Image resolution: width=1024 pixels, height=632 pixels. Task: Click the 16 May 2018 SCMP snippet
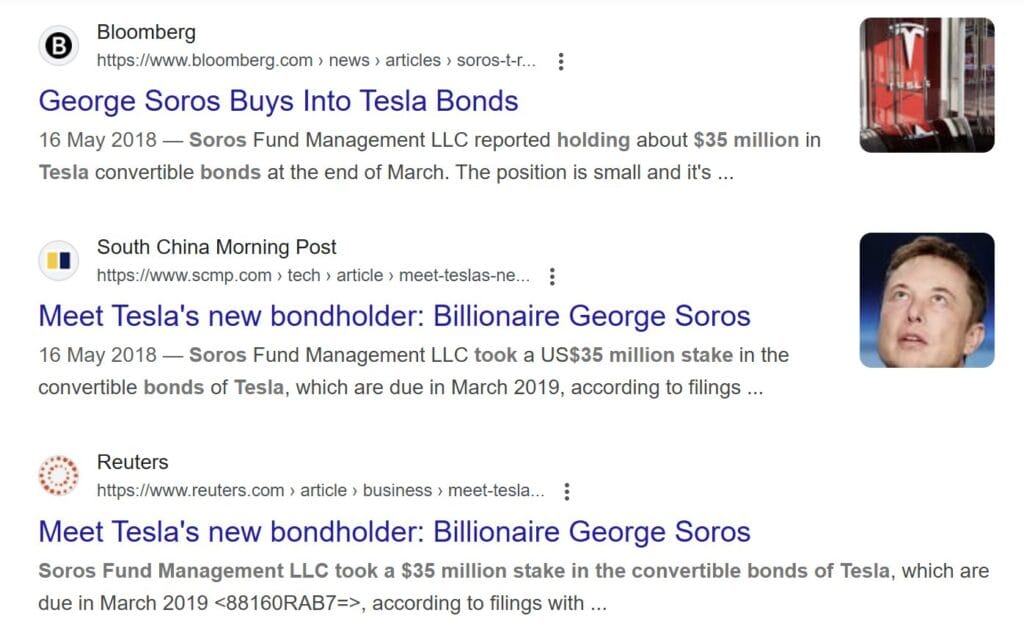(413, 371)
